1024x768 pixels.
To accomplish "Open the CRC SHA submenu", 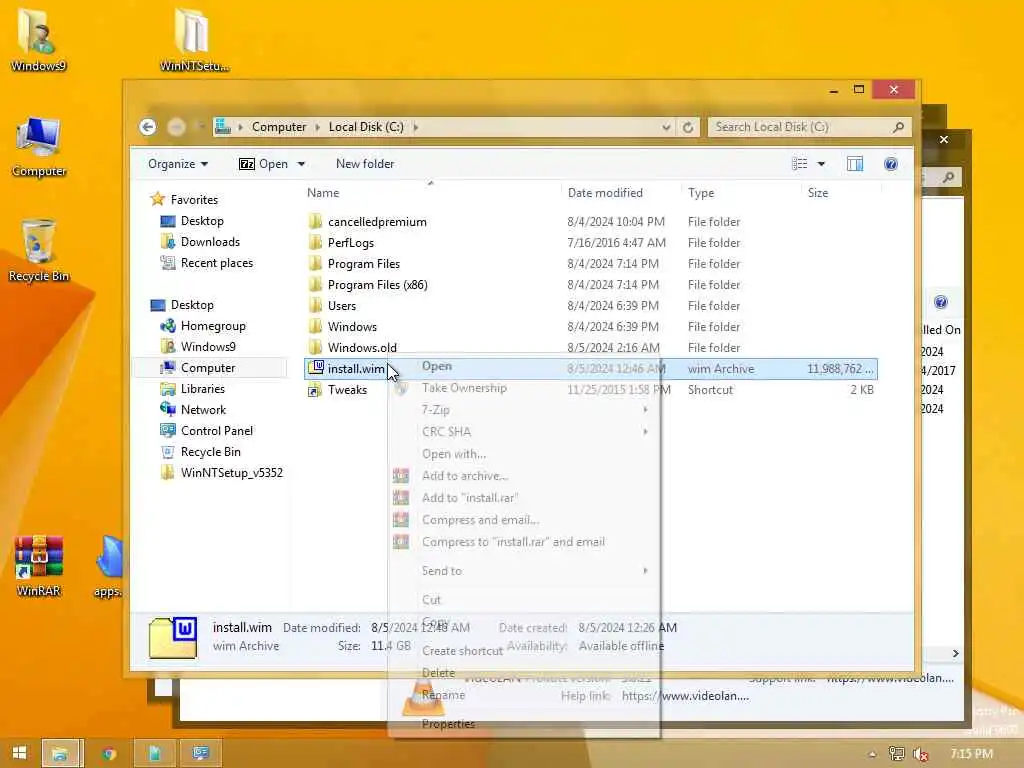I will (524, 432).
